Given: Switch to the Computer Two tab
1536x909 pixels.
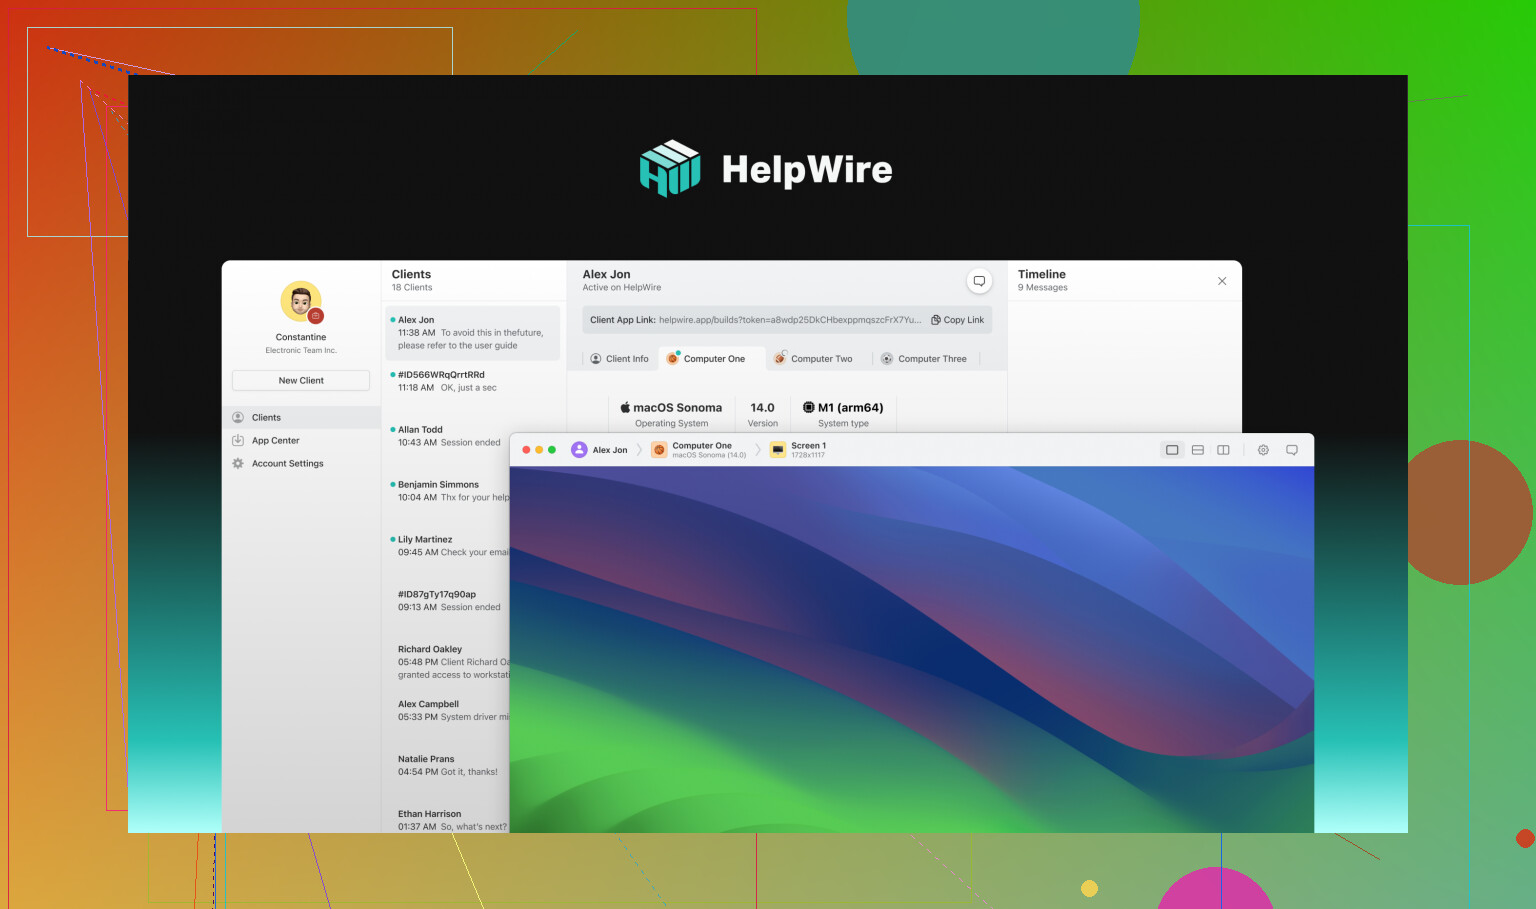Looking at the screenshot, I should [814, 359].
